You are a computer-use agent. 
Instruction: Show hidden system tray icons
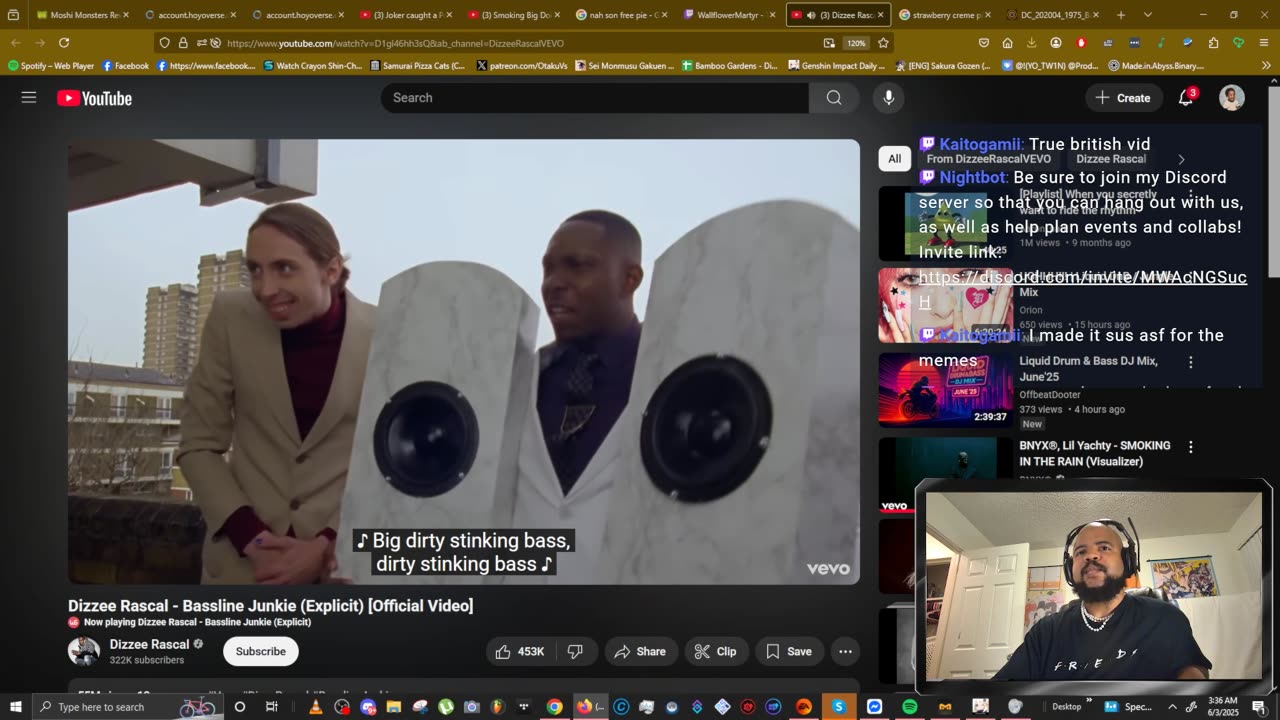(1173, 707)
